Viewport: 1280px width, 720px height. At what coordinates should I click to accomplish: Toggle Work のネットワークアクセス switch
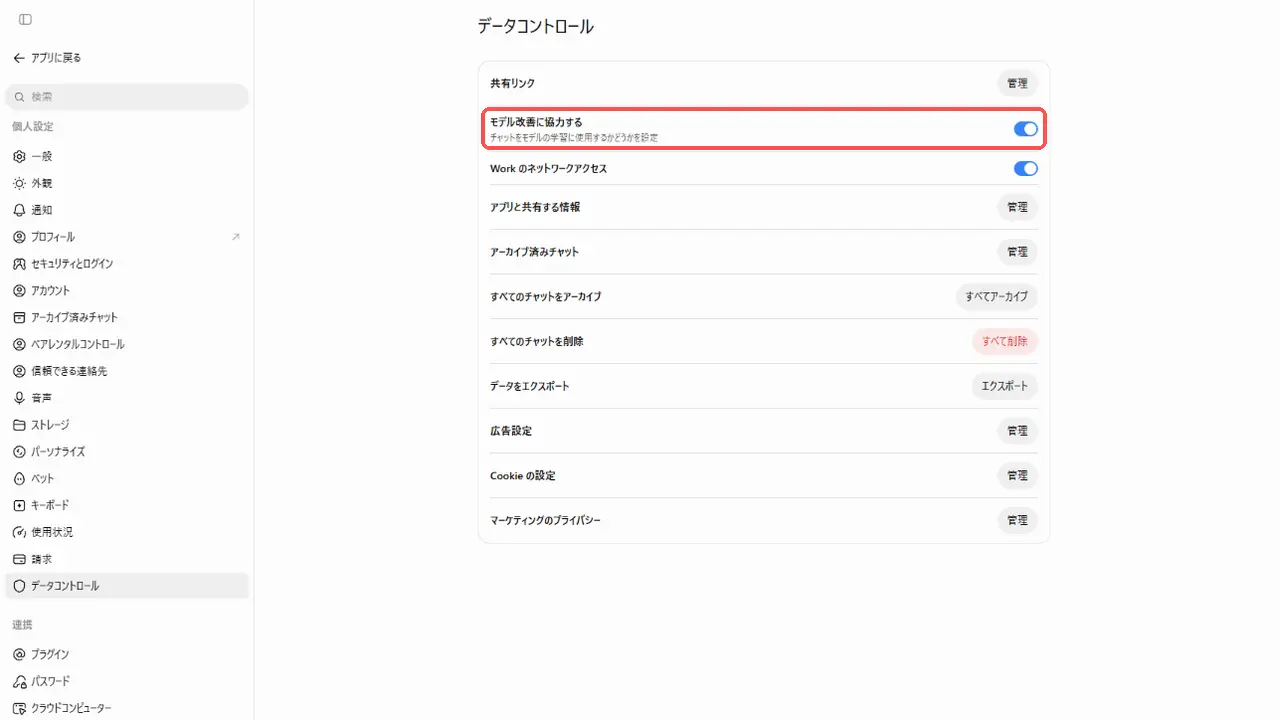pos(1026,169)
